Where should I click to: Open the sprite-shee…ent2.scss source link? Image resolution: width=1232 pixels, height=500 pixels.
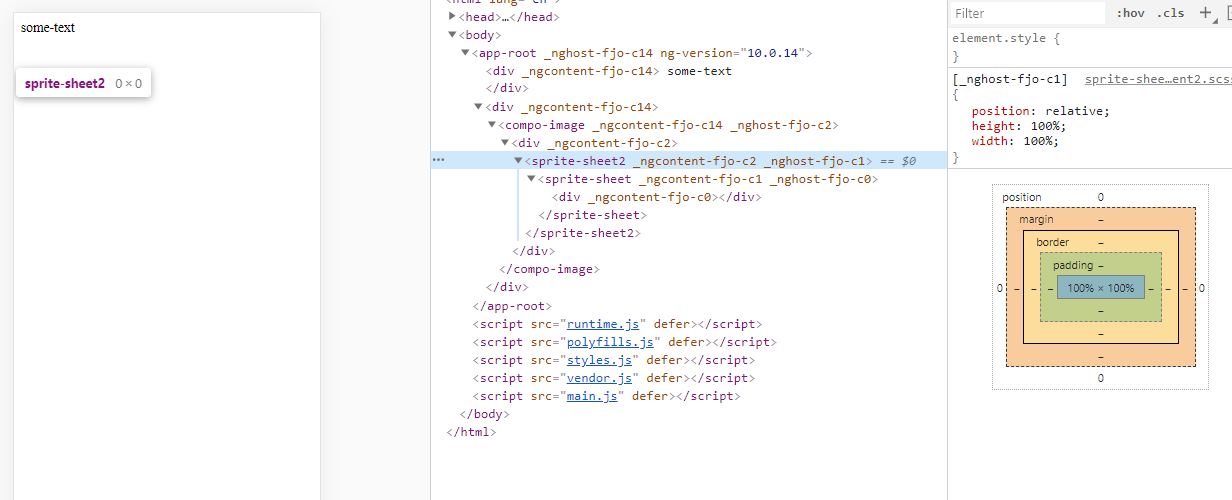[x=1158, y=79]
